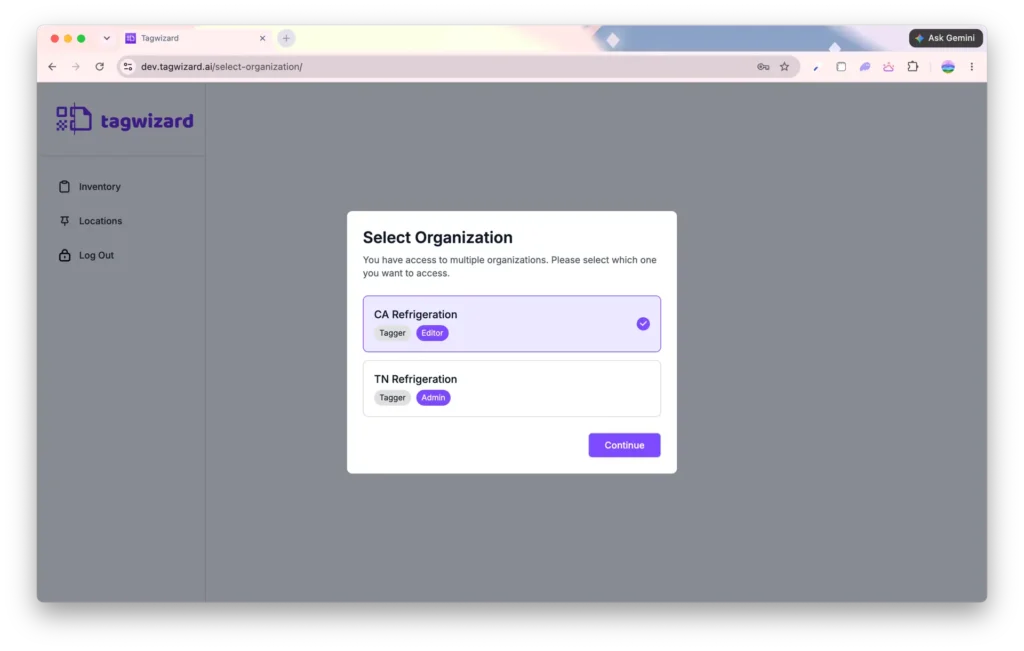
Task: Close the Tagwizard tab
Action: pos(263,39)
